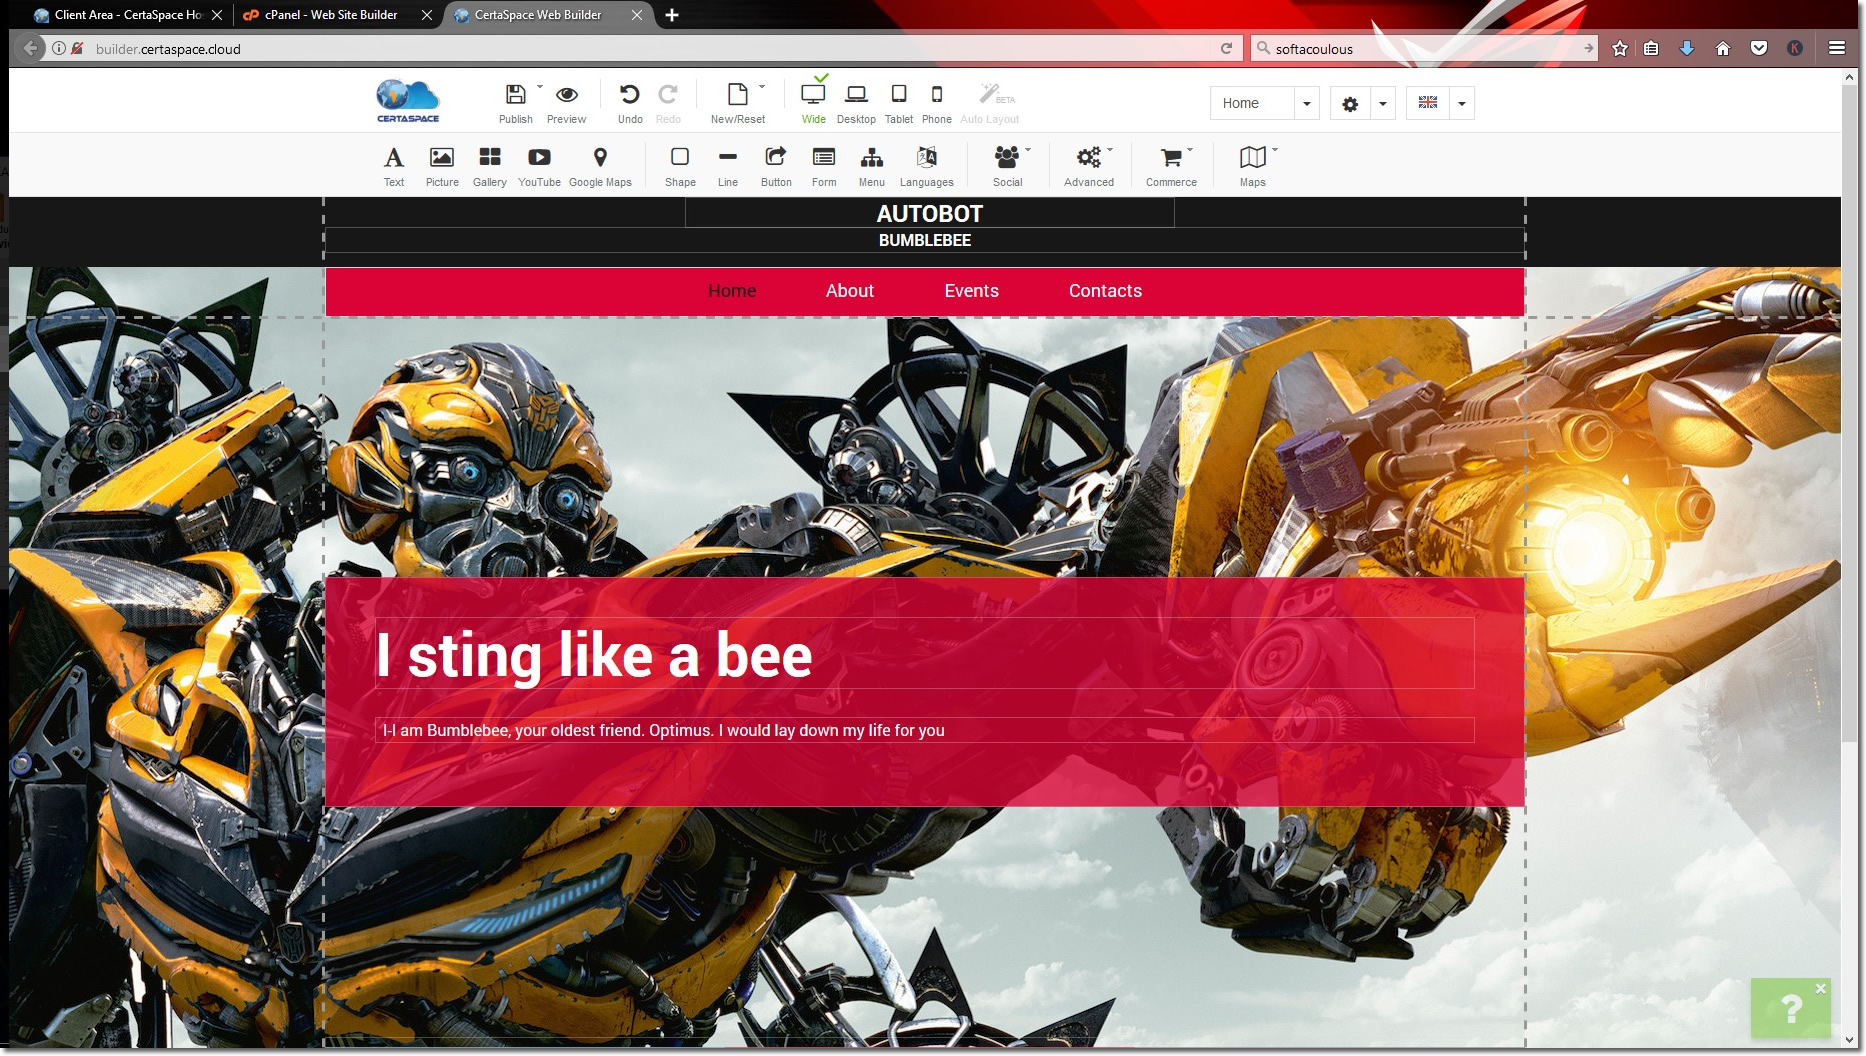Expand the language flag dropdown arrow

click(1462, 103)
